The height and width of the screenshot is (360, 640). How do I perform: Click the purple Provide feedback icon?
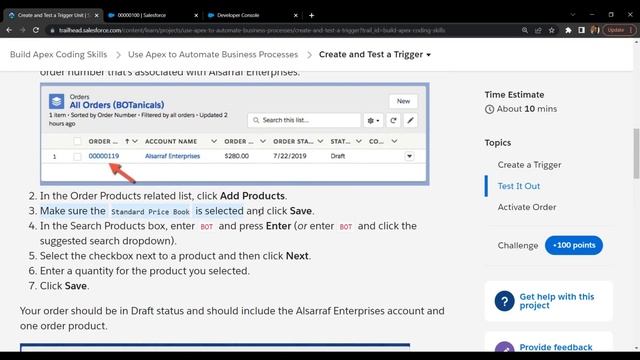[x=504, y=347]
